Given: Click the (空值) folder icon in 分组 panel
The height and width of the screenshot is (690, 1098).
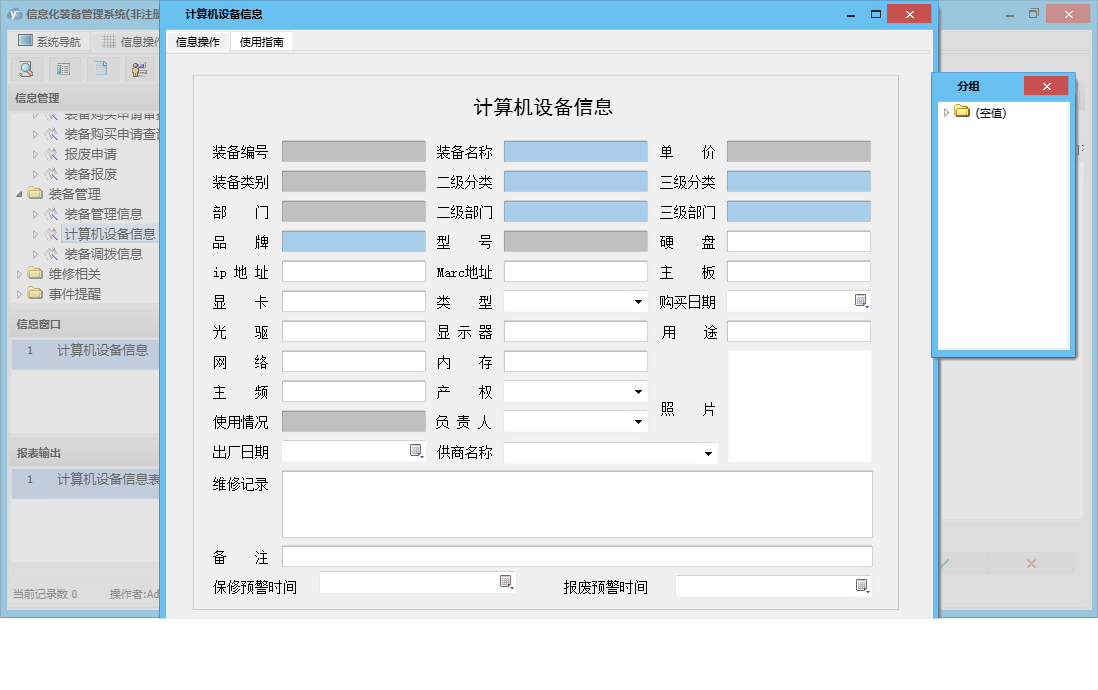Looking at the screenshot, I should click(962, 113).
